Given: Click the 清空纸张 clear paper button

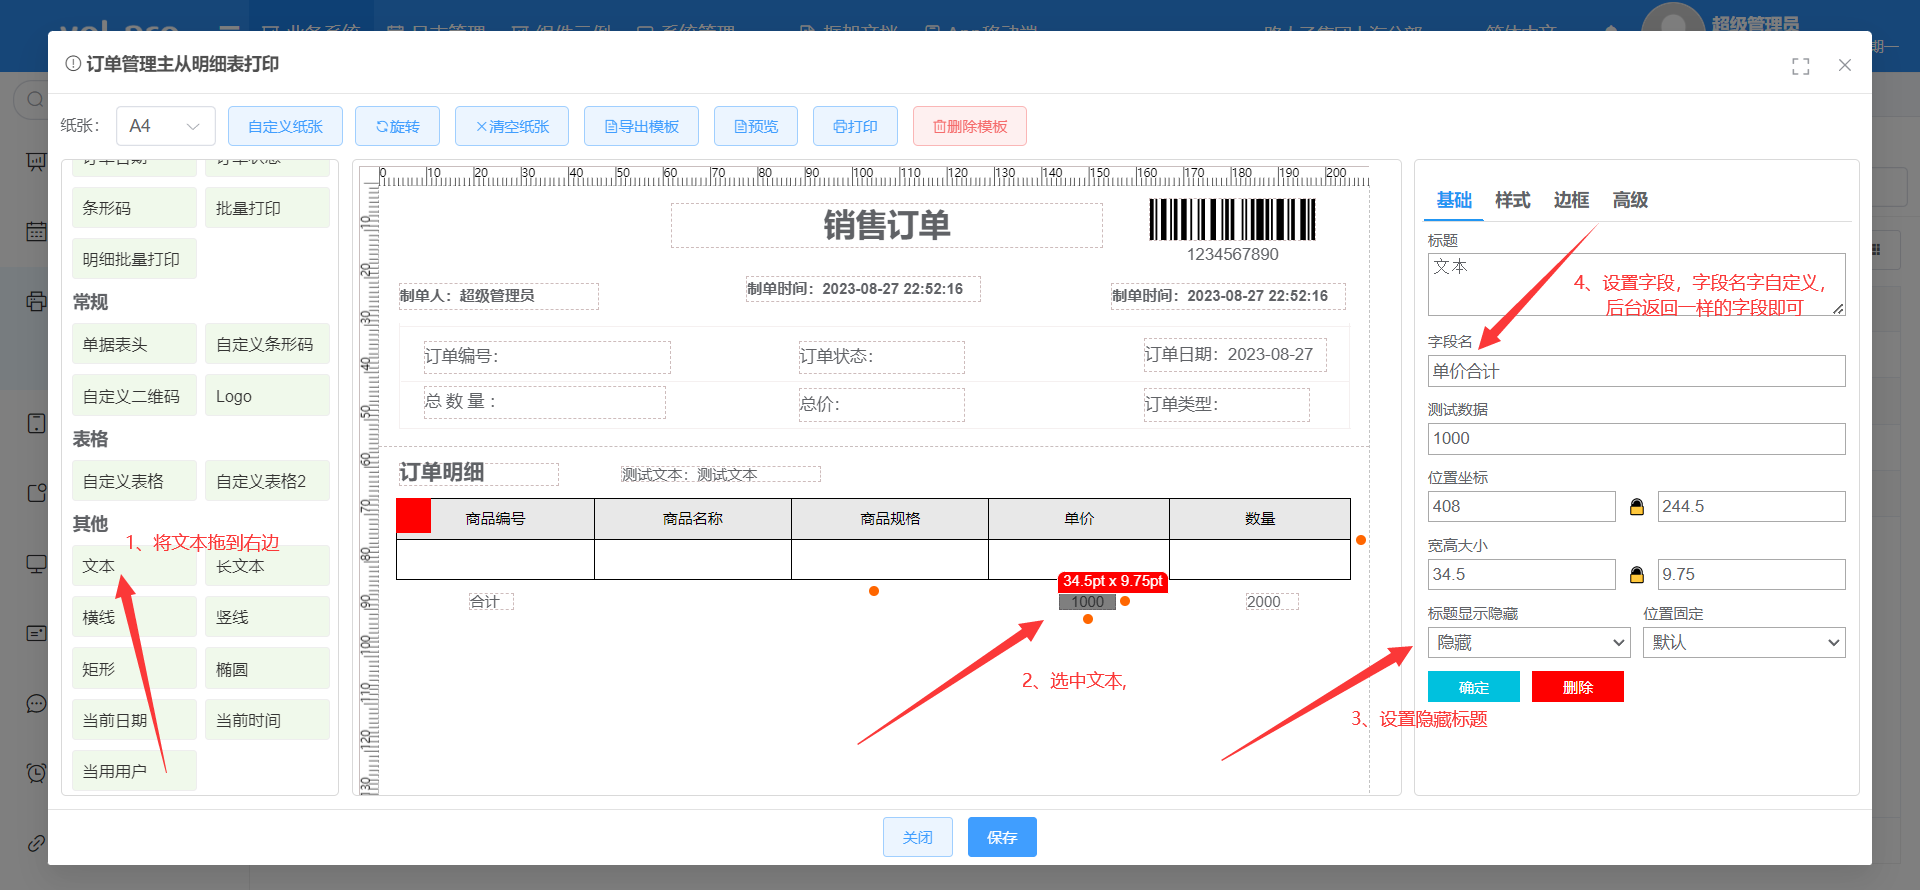Looking at the screenshot, I should (512, 126).
